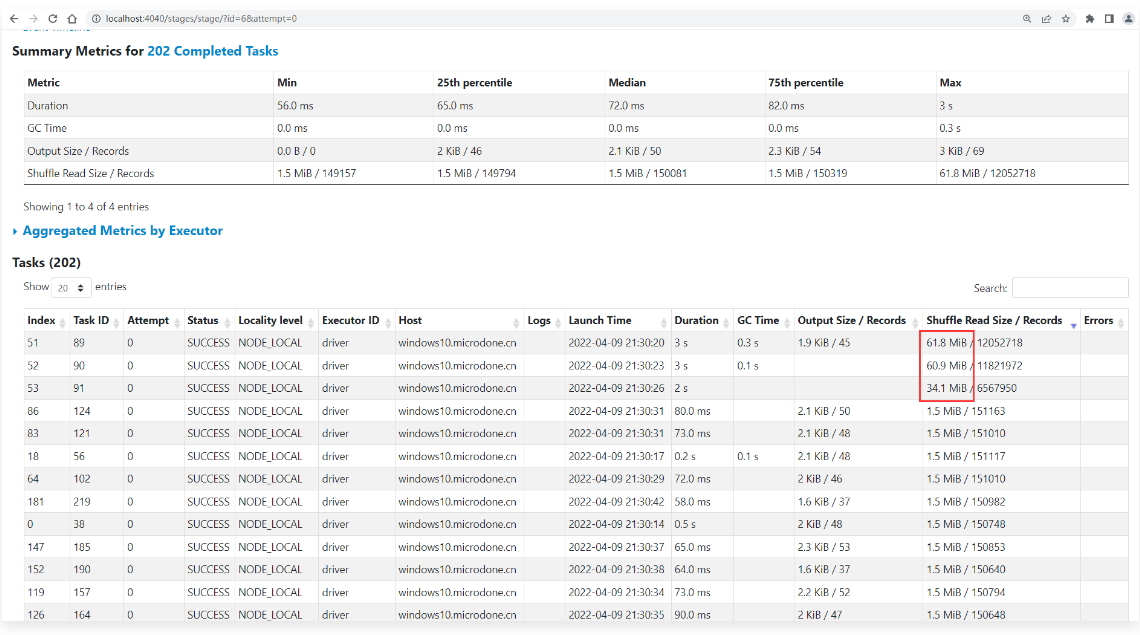Select the Duration metric row label
The height and width of the screenshot is (635, 1140).
tap(47, 105)
